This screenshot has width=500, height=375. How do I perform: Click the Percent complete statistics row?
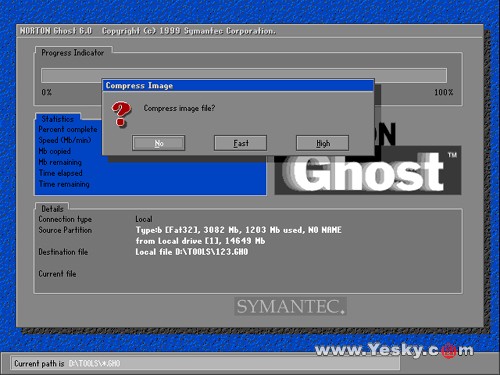click(x=68, y=129)
